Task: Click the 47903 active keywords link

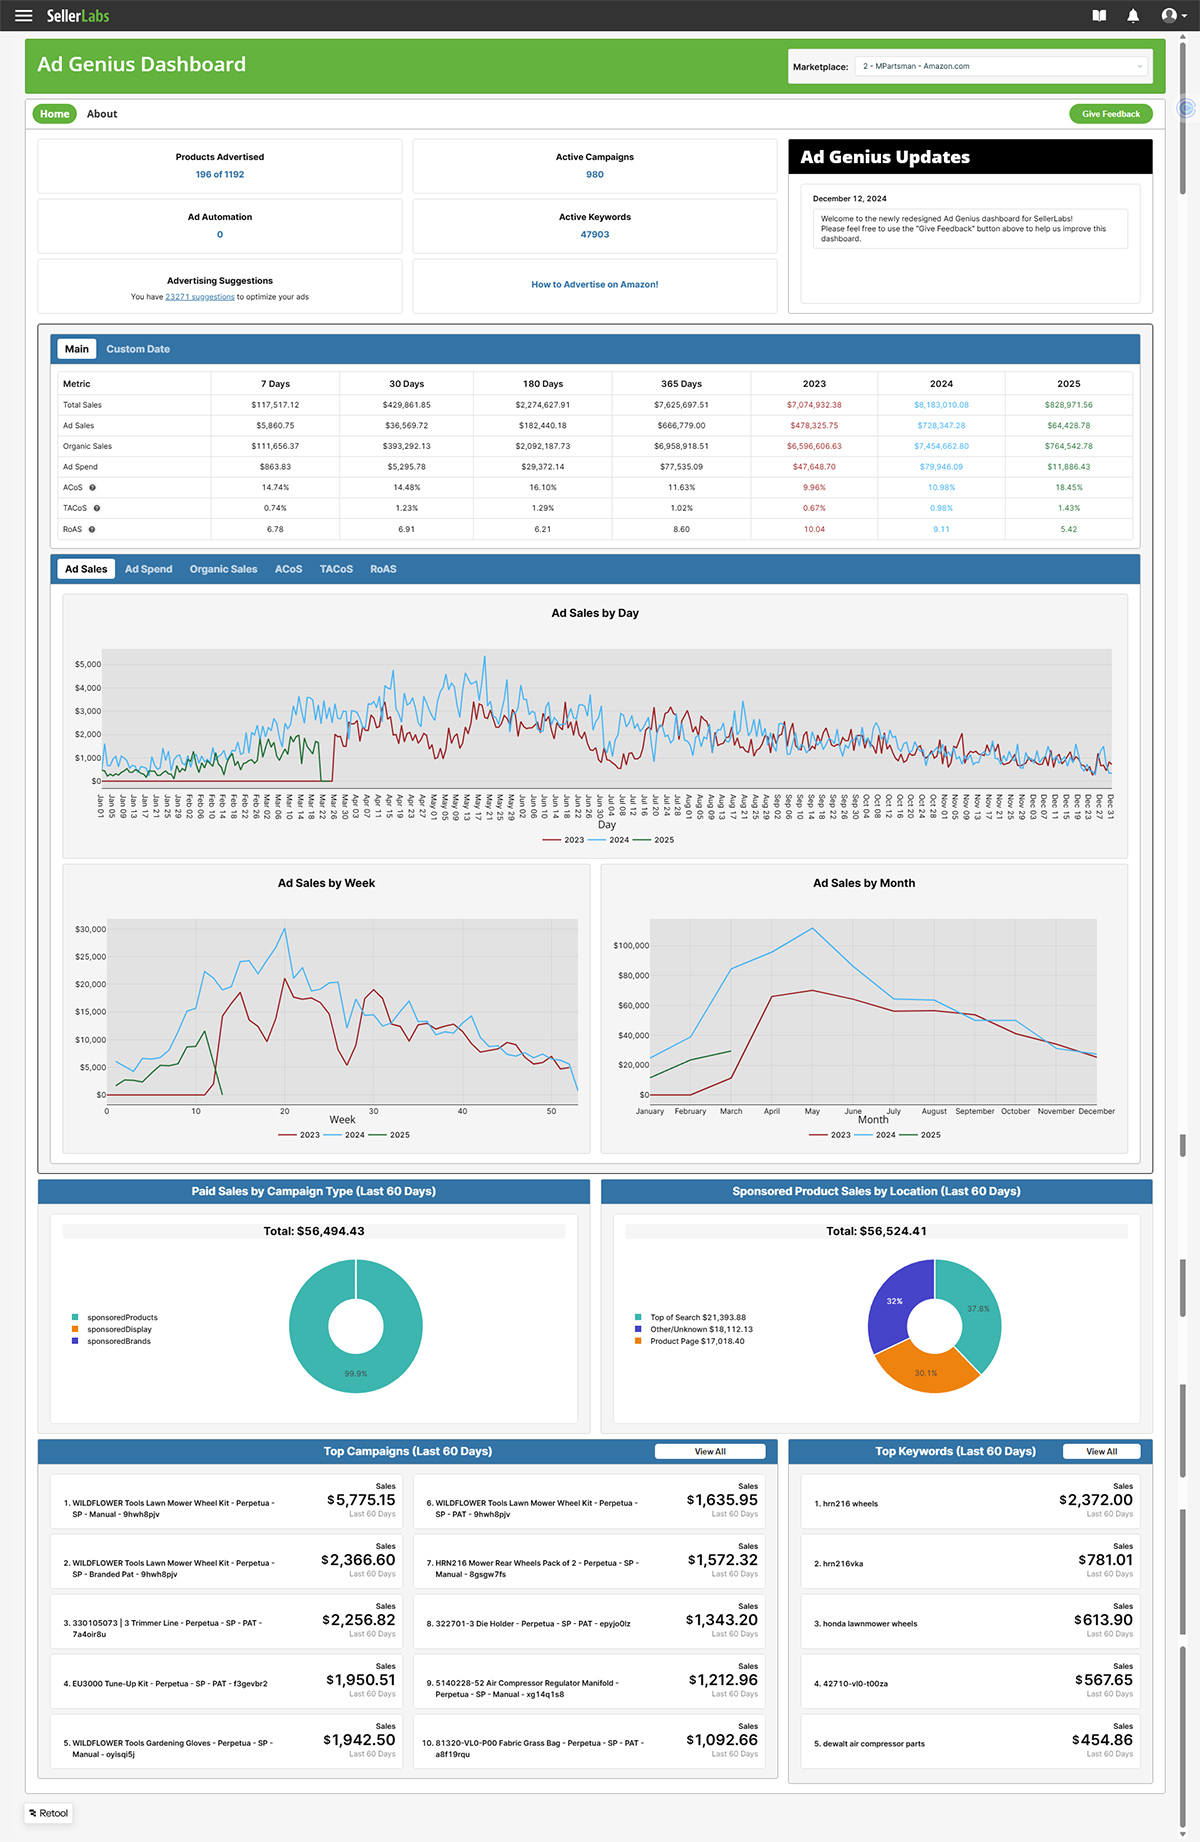Action: [x=595, y=235]
